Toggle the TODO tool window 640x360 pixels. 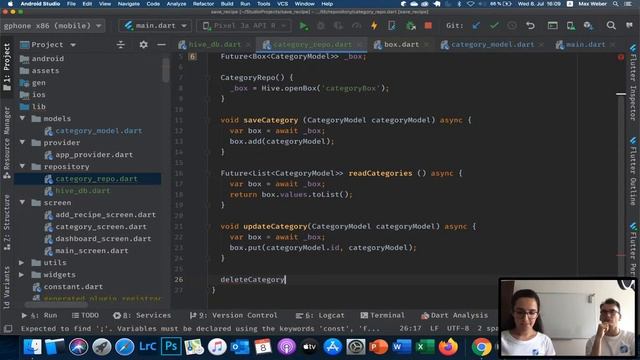(85, 316)
